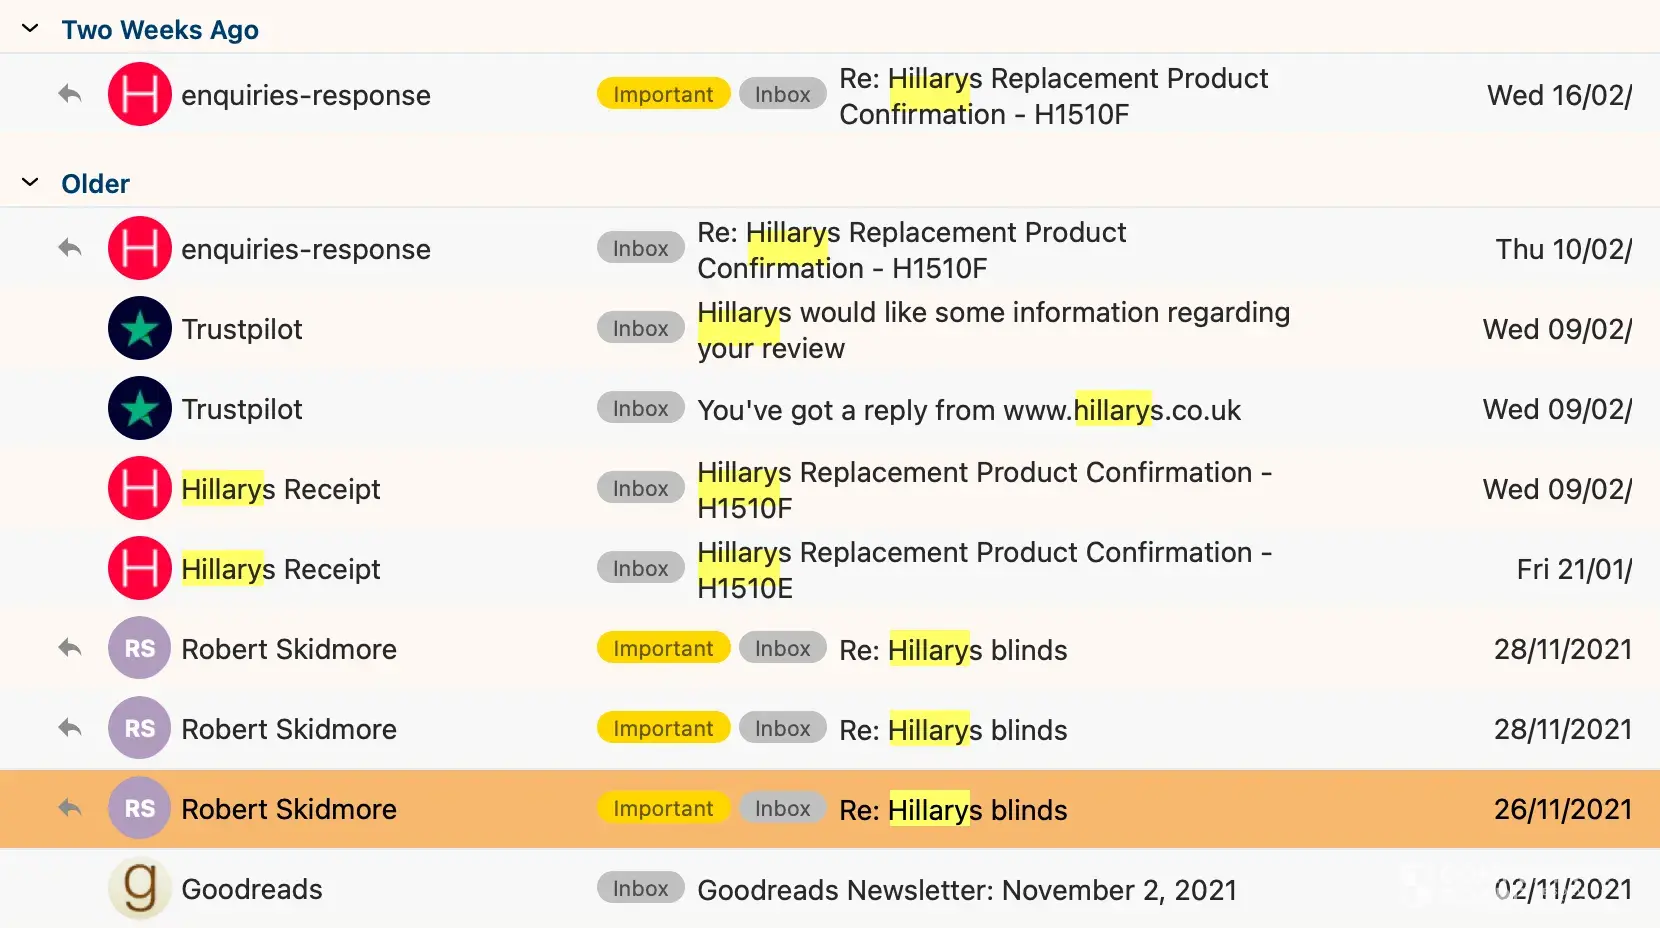This screenshot has width=1660, height=928.
Task: Open the Hillarys Replacement Product Confirmation - H1510E email
Action: point(984,570)
